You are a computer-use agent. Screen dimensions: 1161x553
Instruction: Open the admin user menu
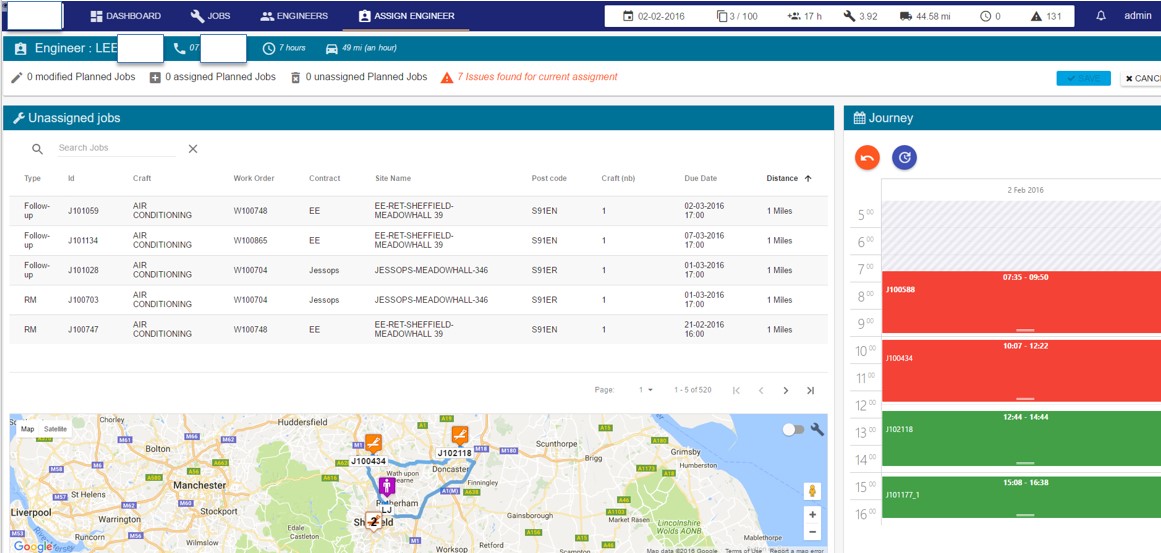[x=1137, y=16]
